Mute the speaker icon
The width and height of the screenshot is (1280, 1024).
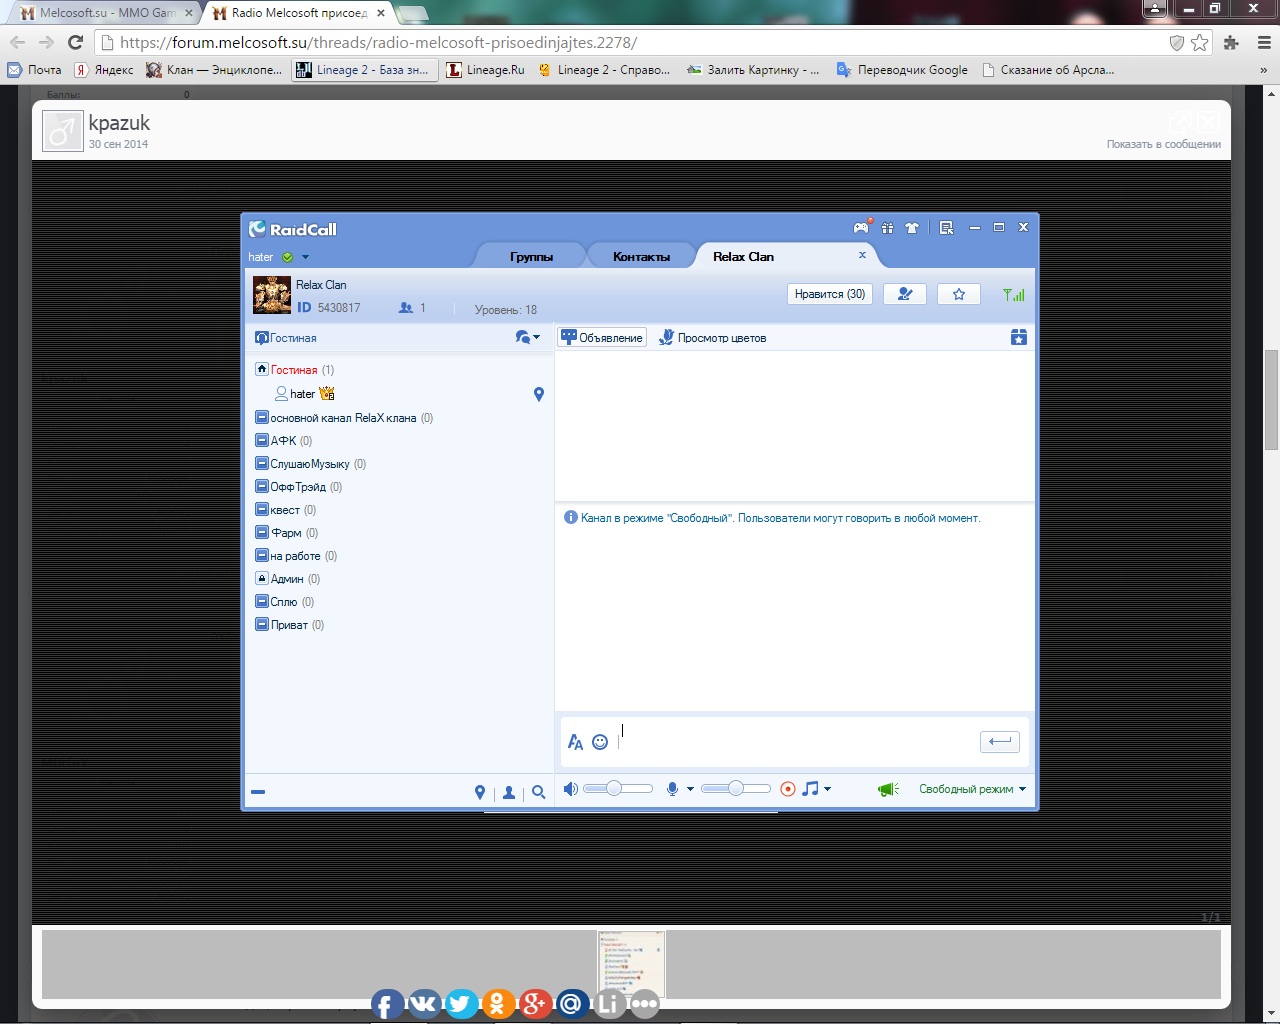pos(570,789)
